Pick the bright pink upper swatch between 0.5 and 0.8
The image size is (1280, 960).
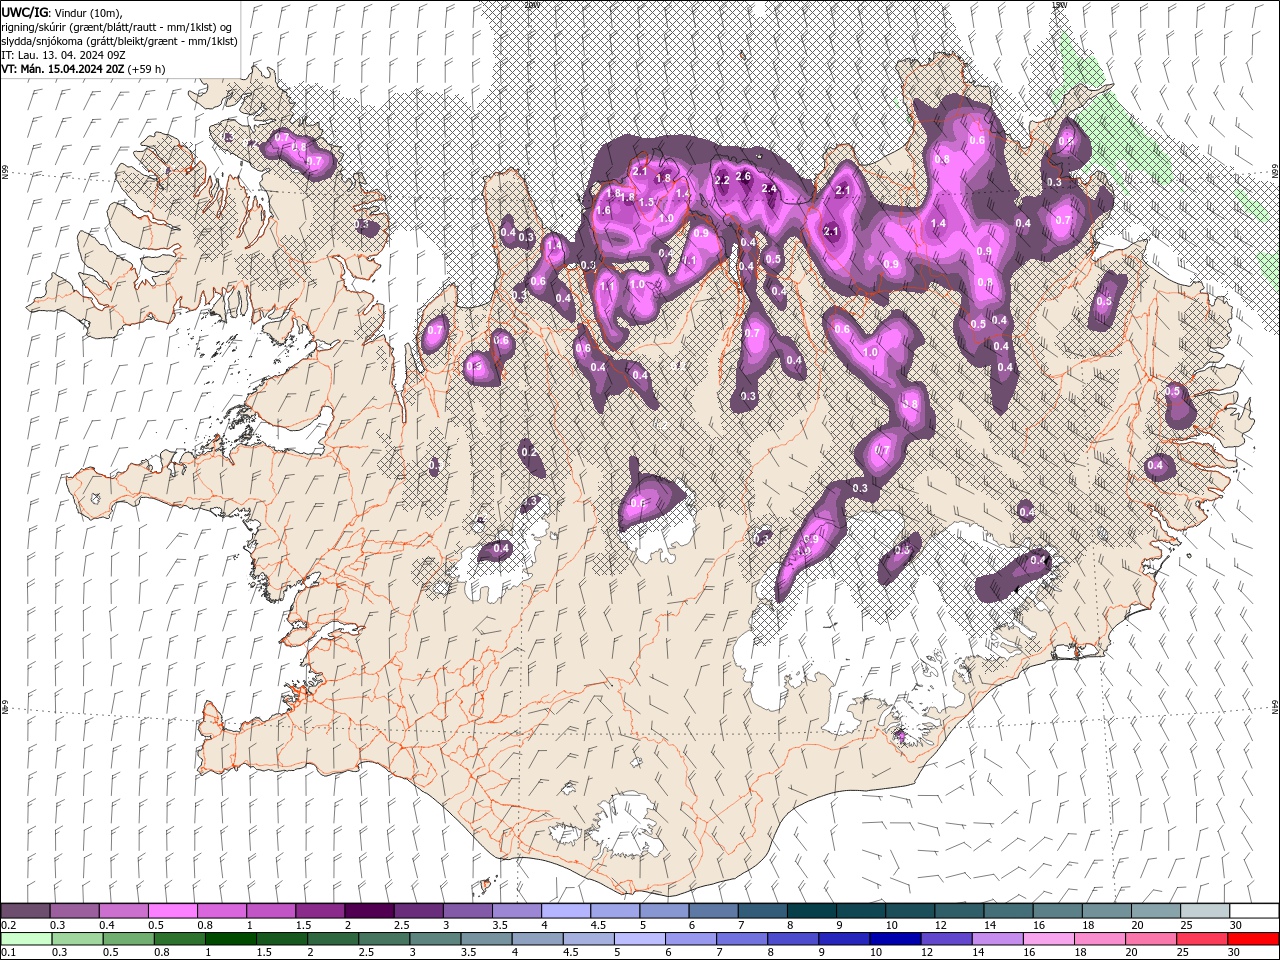tap(172, 911)
